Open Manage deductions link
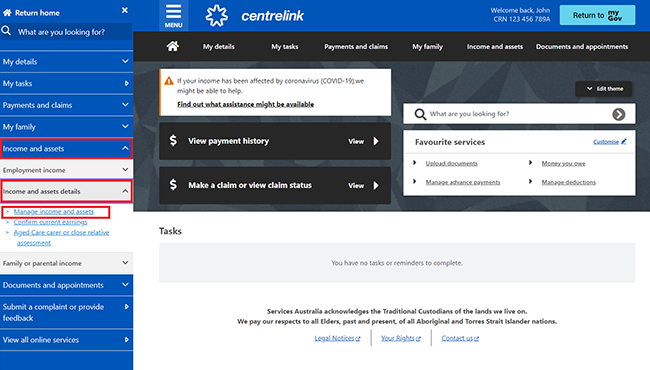 coord(568,182)
